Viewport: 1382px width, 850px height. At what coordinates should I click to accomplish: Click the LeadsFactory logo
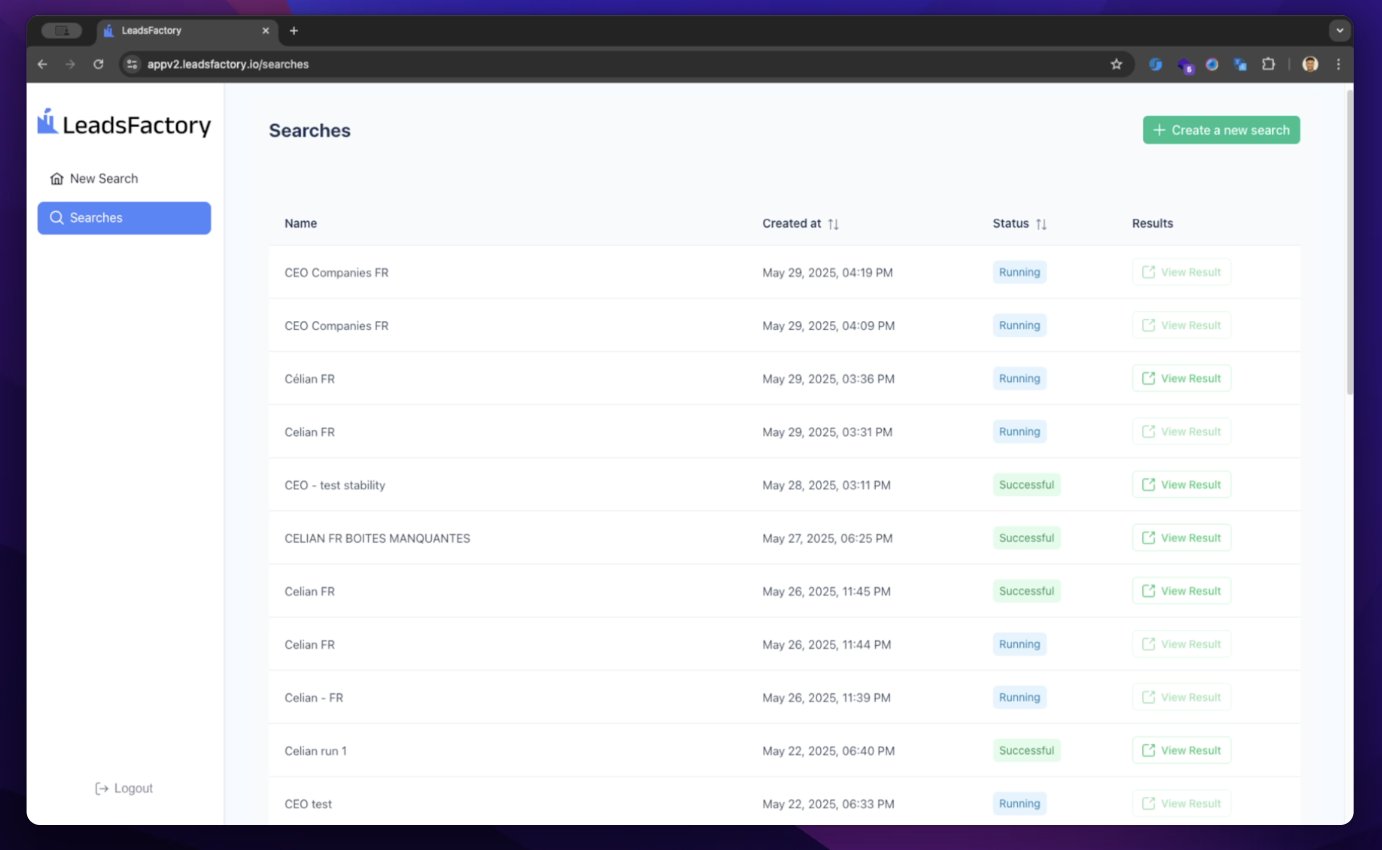(124, 123)
